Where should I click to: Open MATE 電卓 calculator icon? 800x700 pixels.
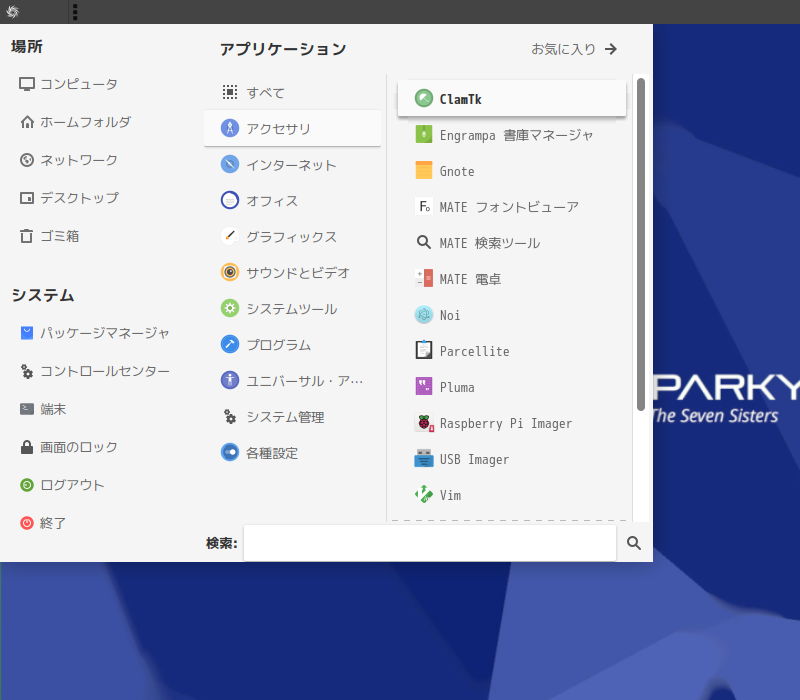coord(423,279)
